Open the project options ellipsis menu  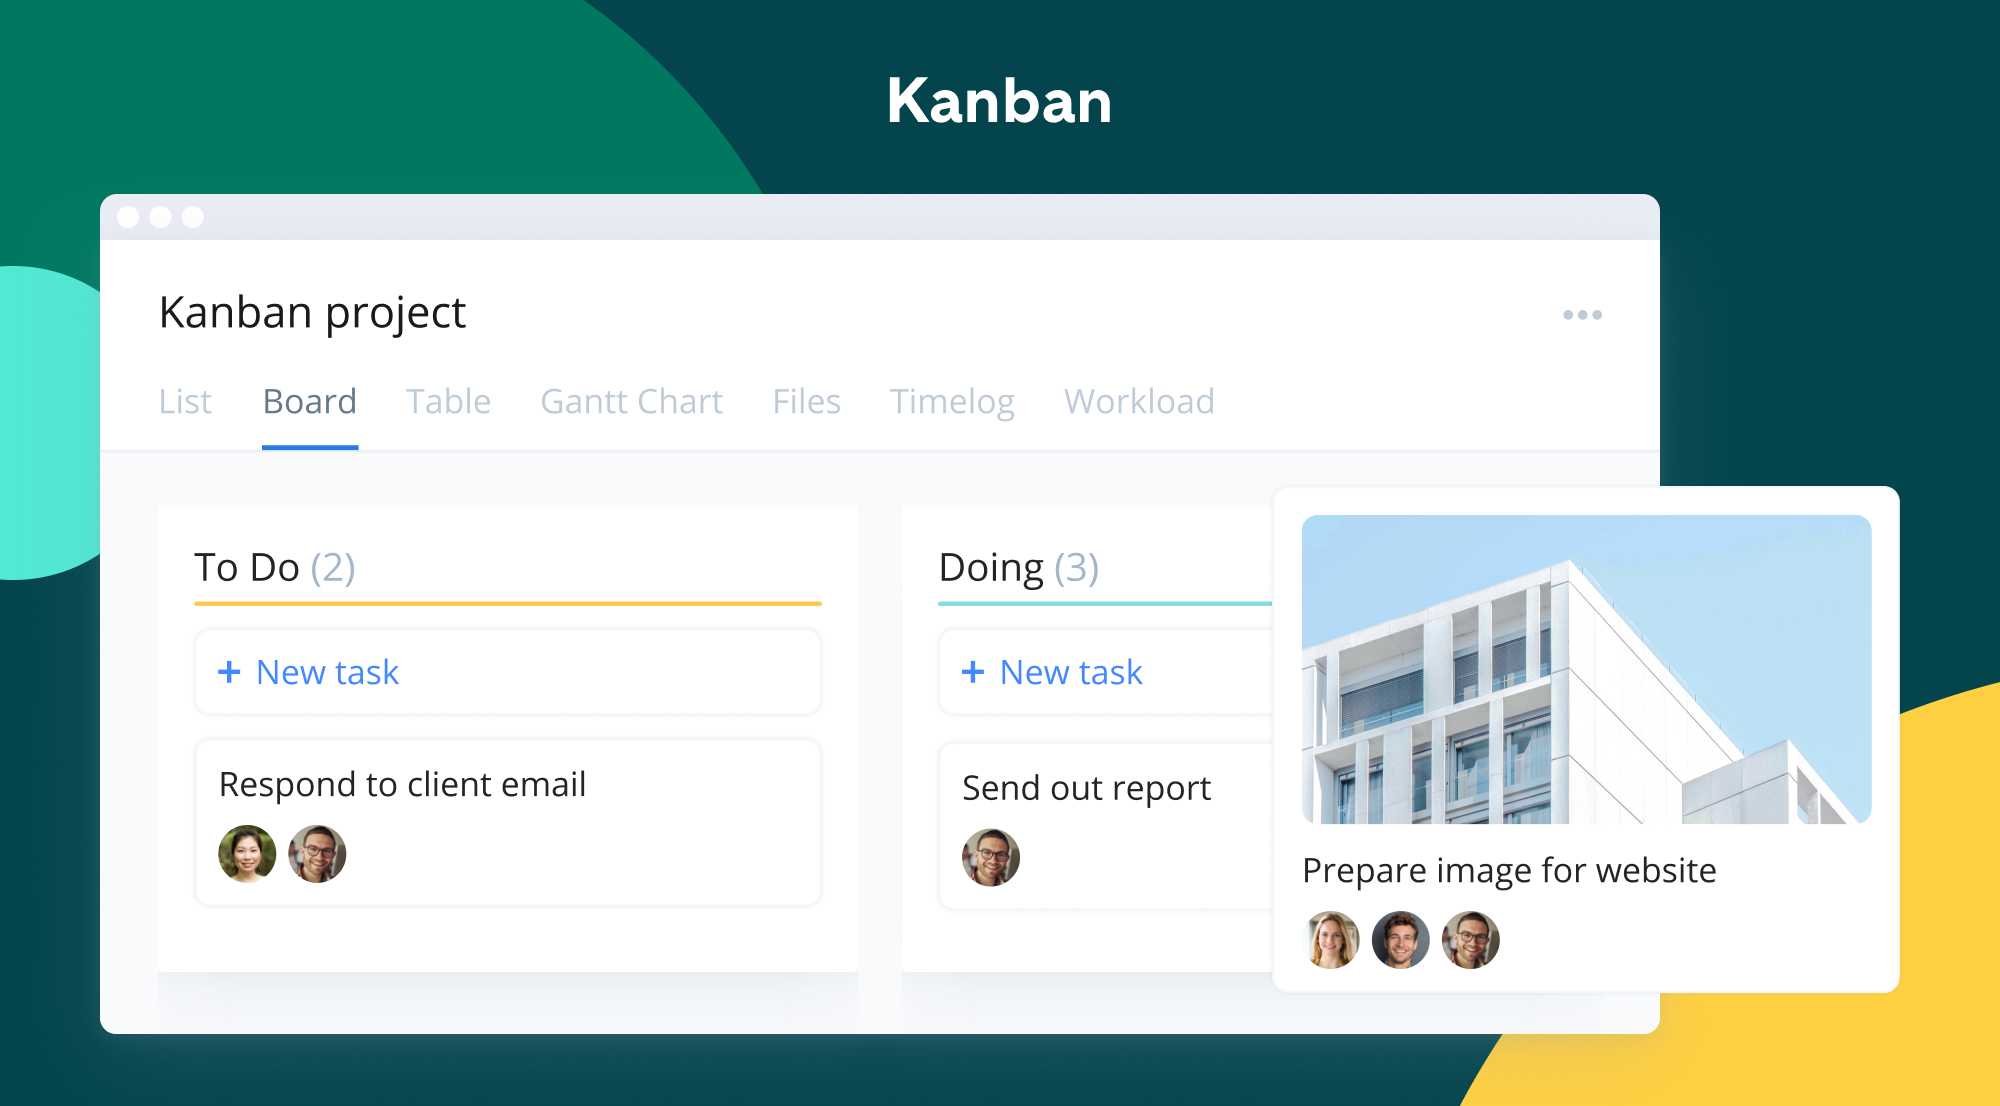(x=1583, y=315)
